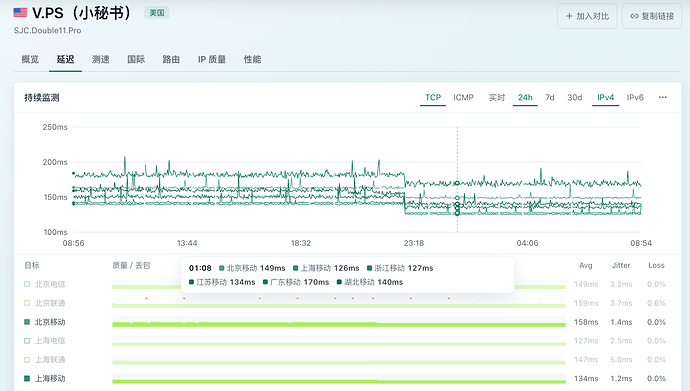Switch to IPv6 protocol
Viewport: 690px width, 391px height.
click(635, 97)
